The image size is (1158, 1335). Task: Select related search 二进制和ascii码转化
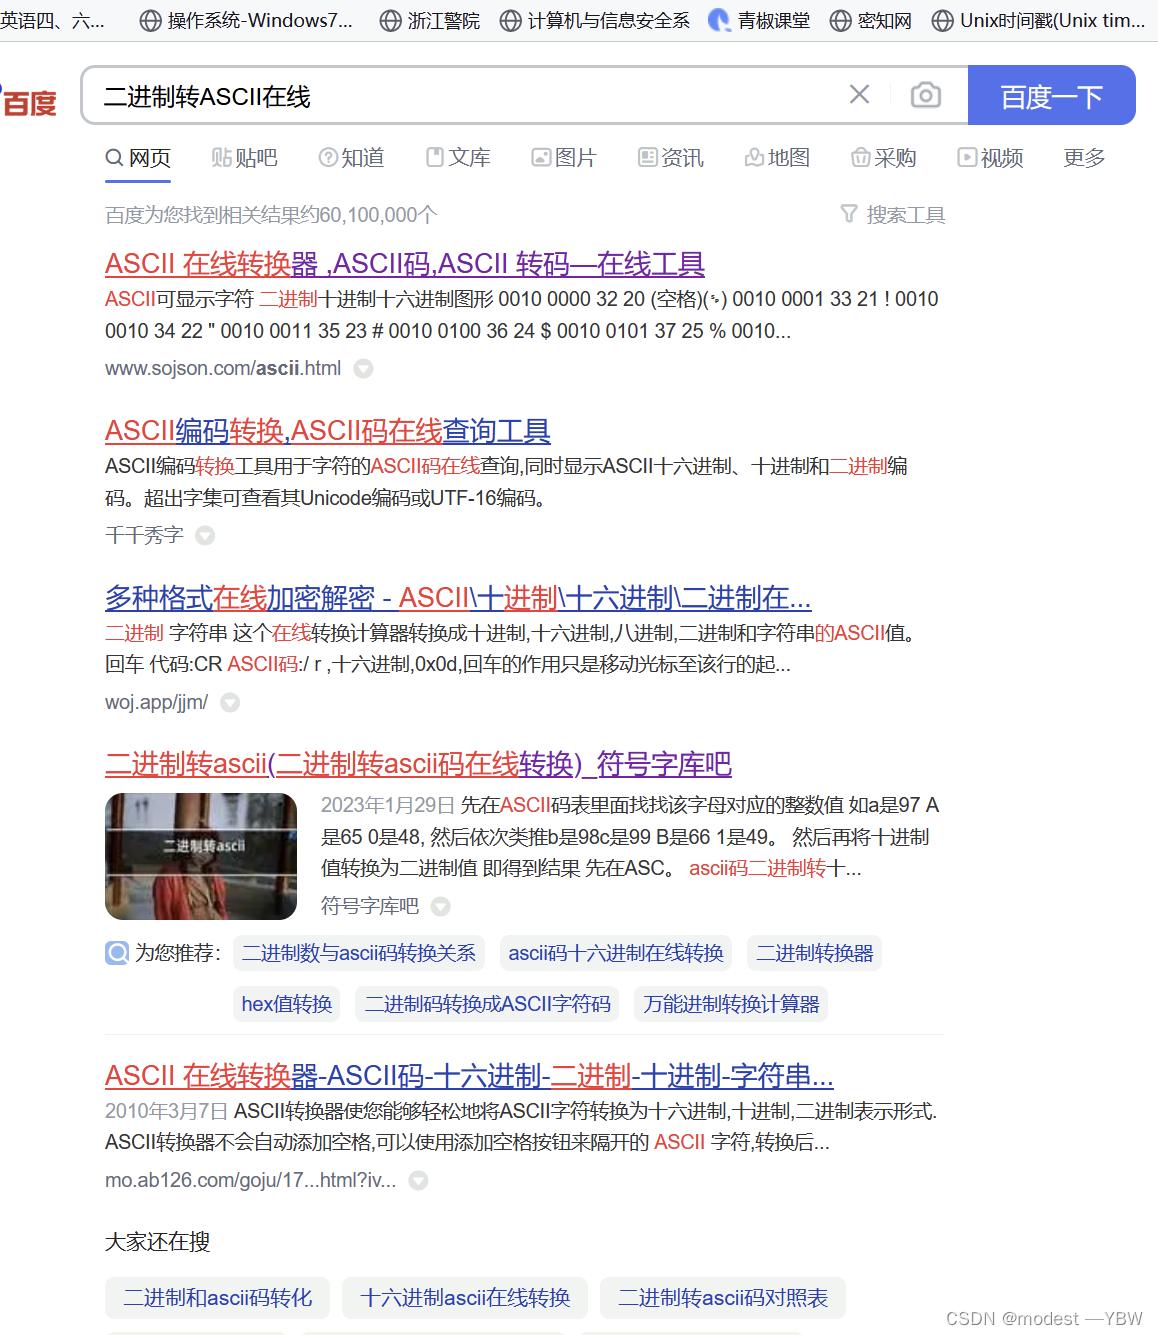pyautogui.click(x=218, y=1298)
